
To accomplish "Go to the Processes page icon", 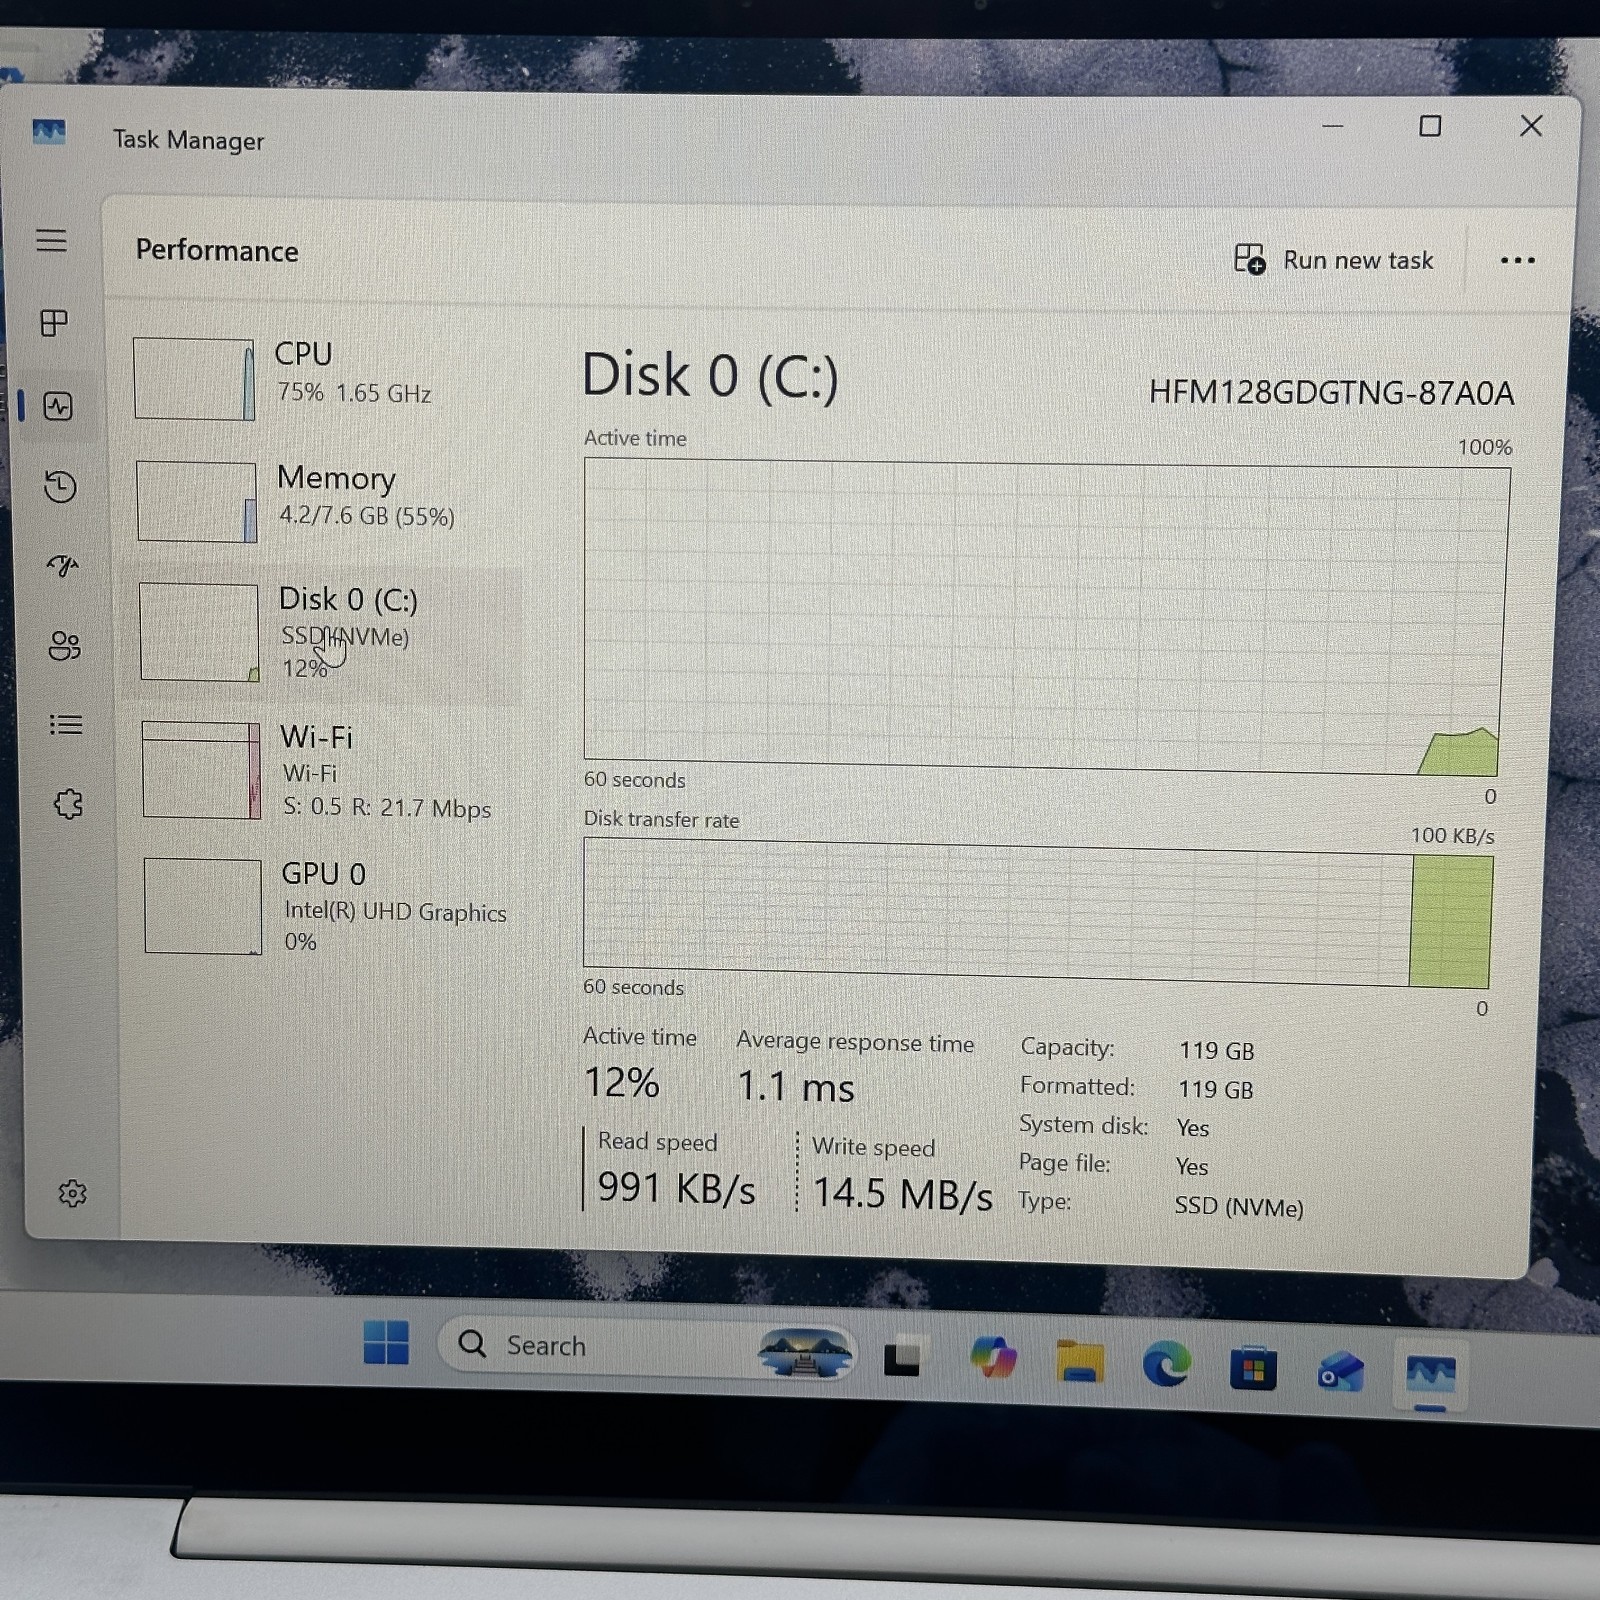I will (x=54, y=323).
